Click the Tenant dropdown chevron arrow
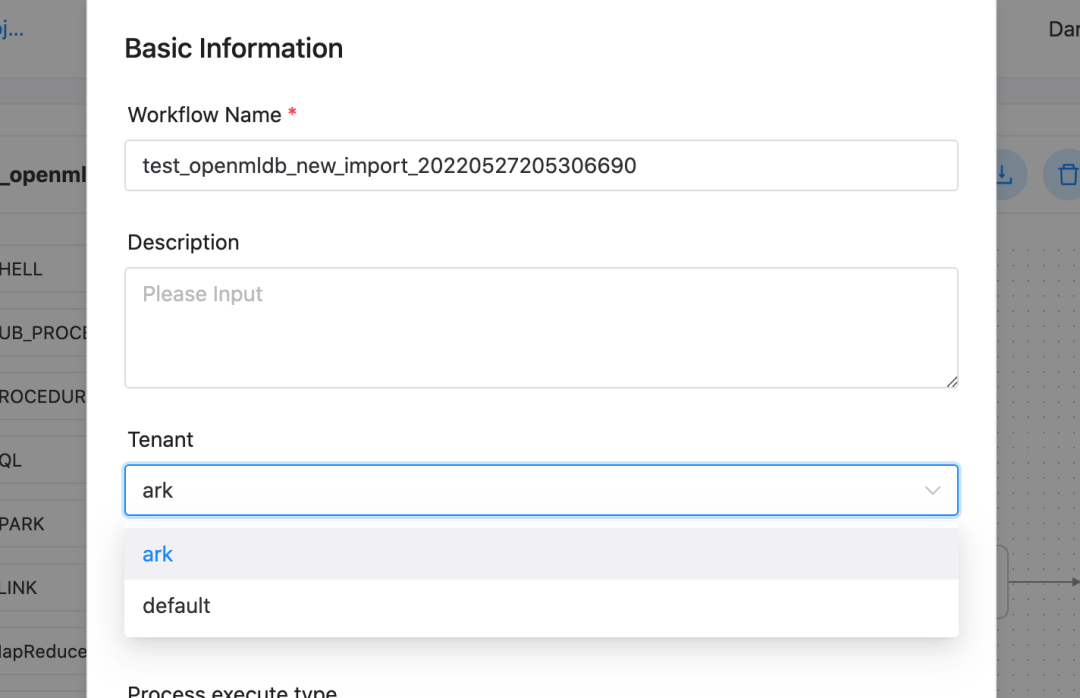 coord(933,491)
